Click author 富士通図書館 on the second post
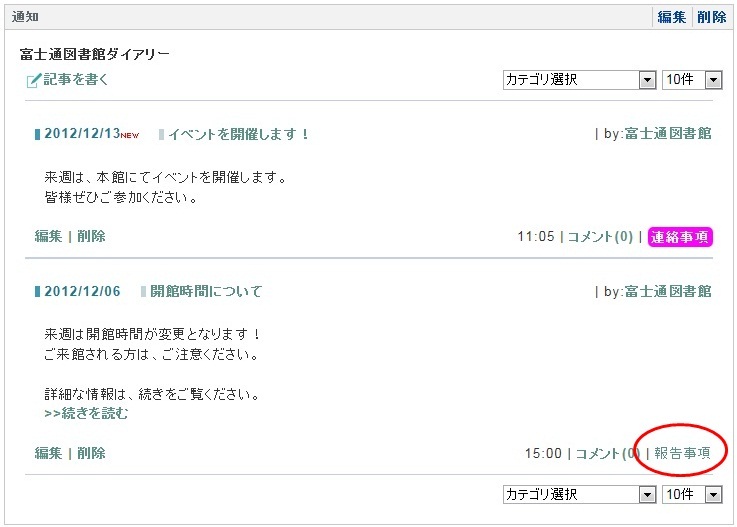The image size is (737, 527). [668, 291]
